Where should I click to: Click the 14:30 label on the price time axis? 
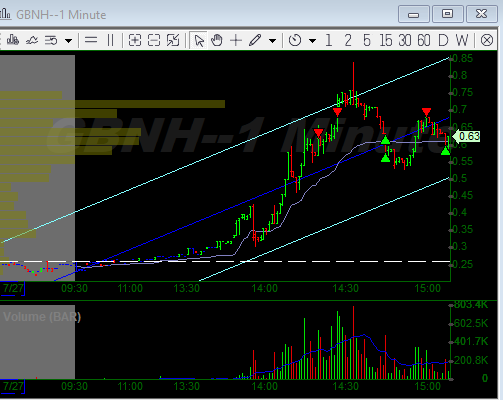point(346,288)
